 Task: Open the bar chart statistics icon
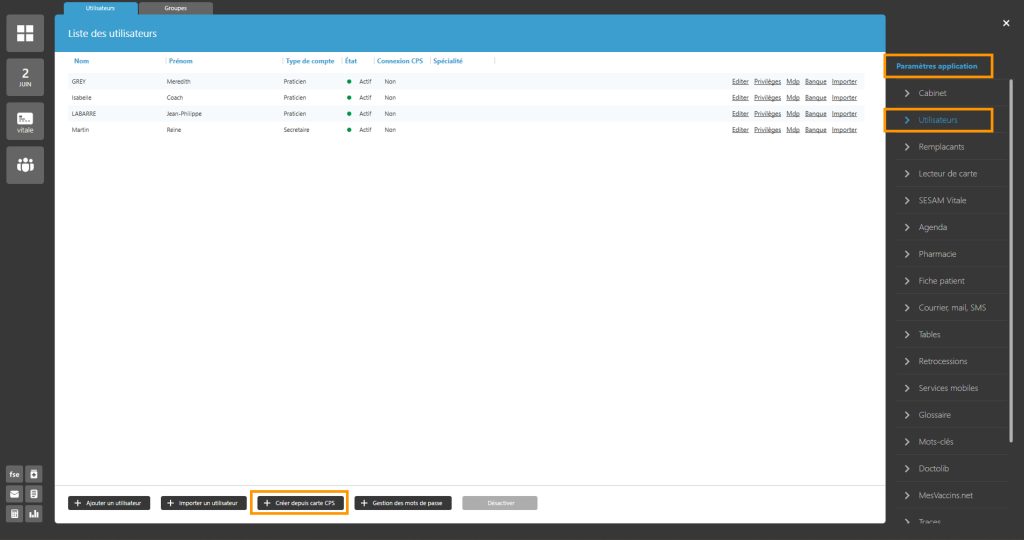pyautogui.click(x=34, y=514)
